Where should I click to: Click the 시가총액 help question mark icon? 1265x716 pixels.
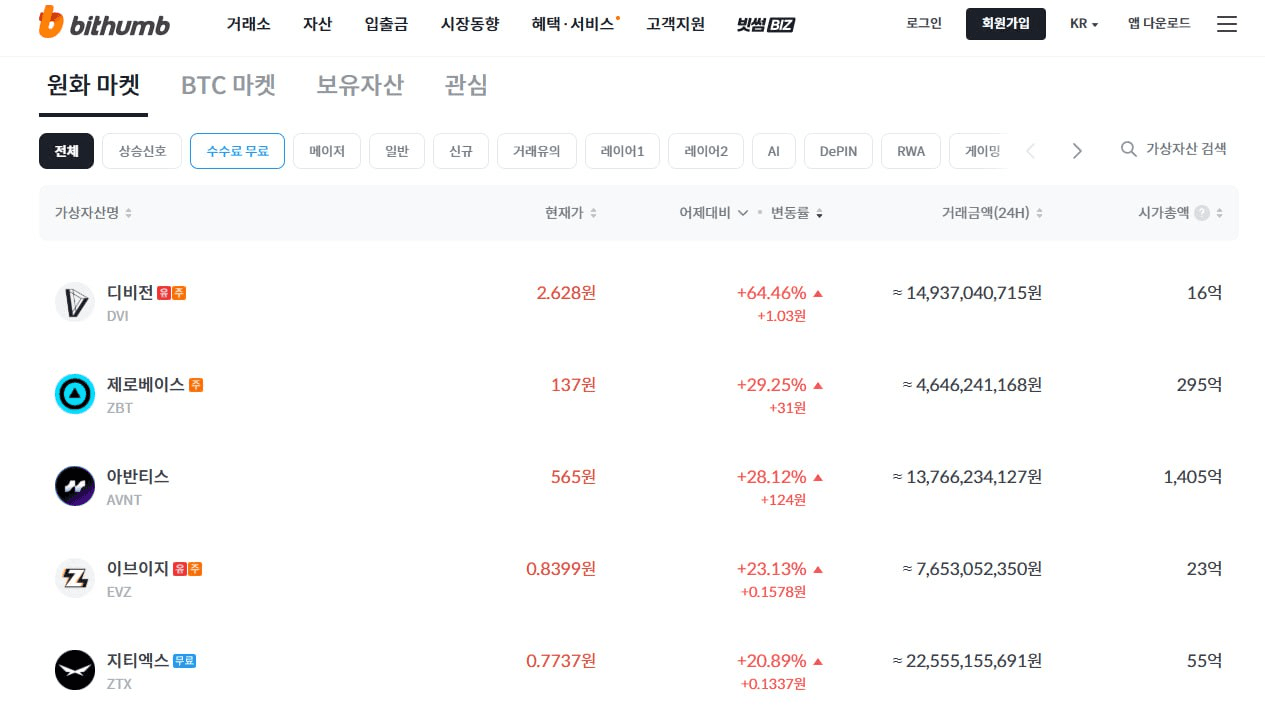click(1202, 213)
